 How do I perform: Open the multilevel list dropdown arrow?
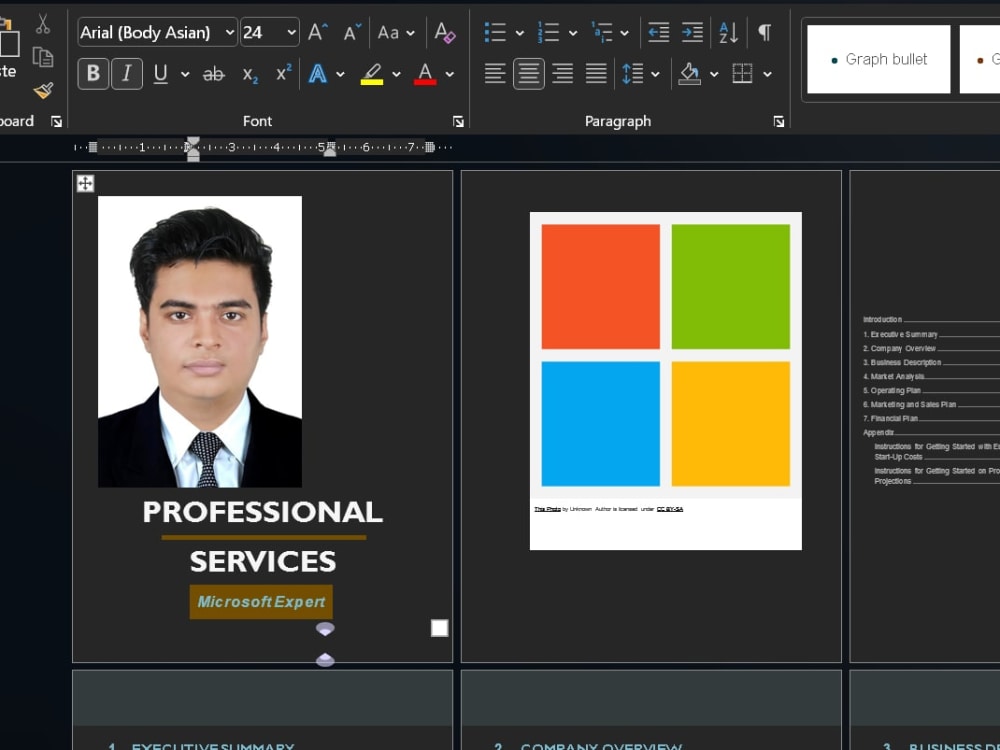point(625,33)
